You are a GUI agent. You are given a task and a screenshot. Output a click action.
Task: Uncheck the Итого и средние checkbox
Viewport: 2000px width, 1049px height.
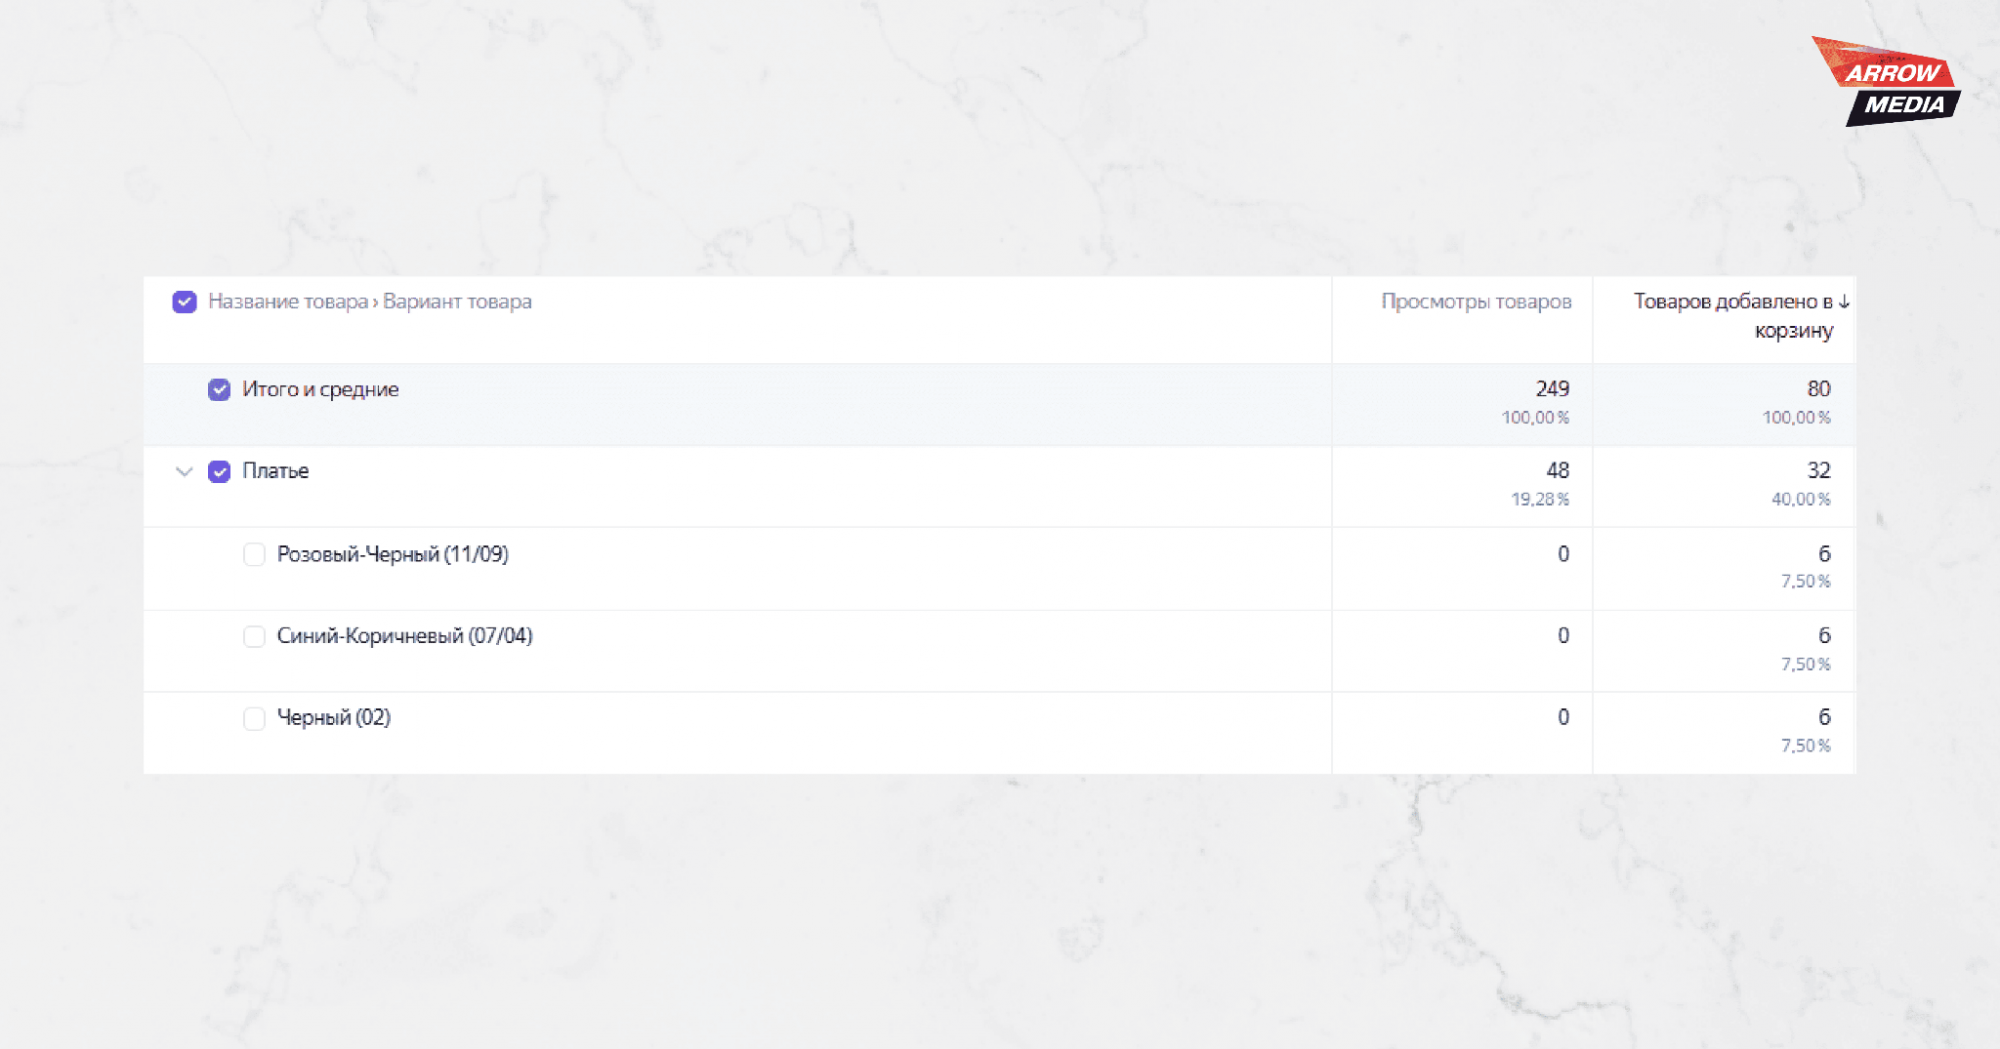tap(219, 390)
